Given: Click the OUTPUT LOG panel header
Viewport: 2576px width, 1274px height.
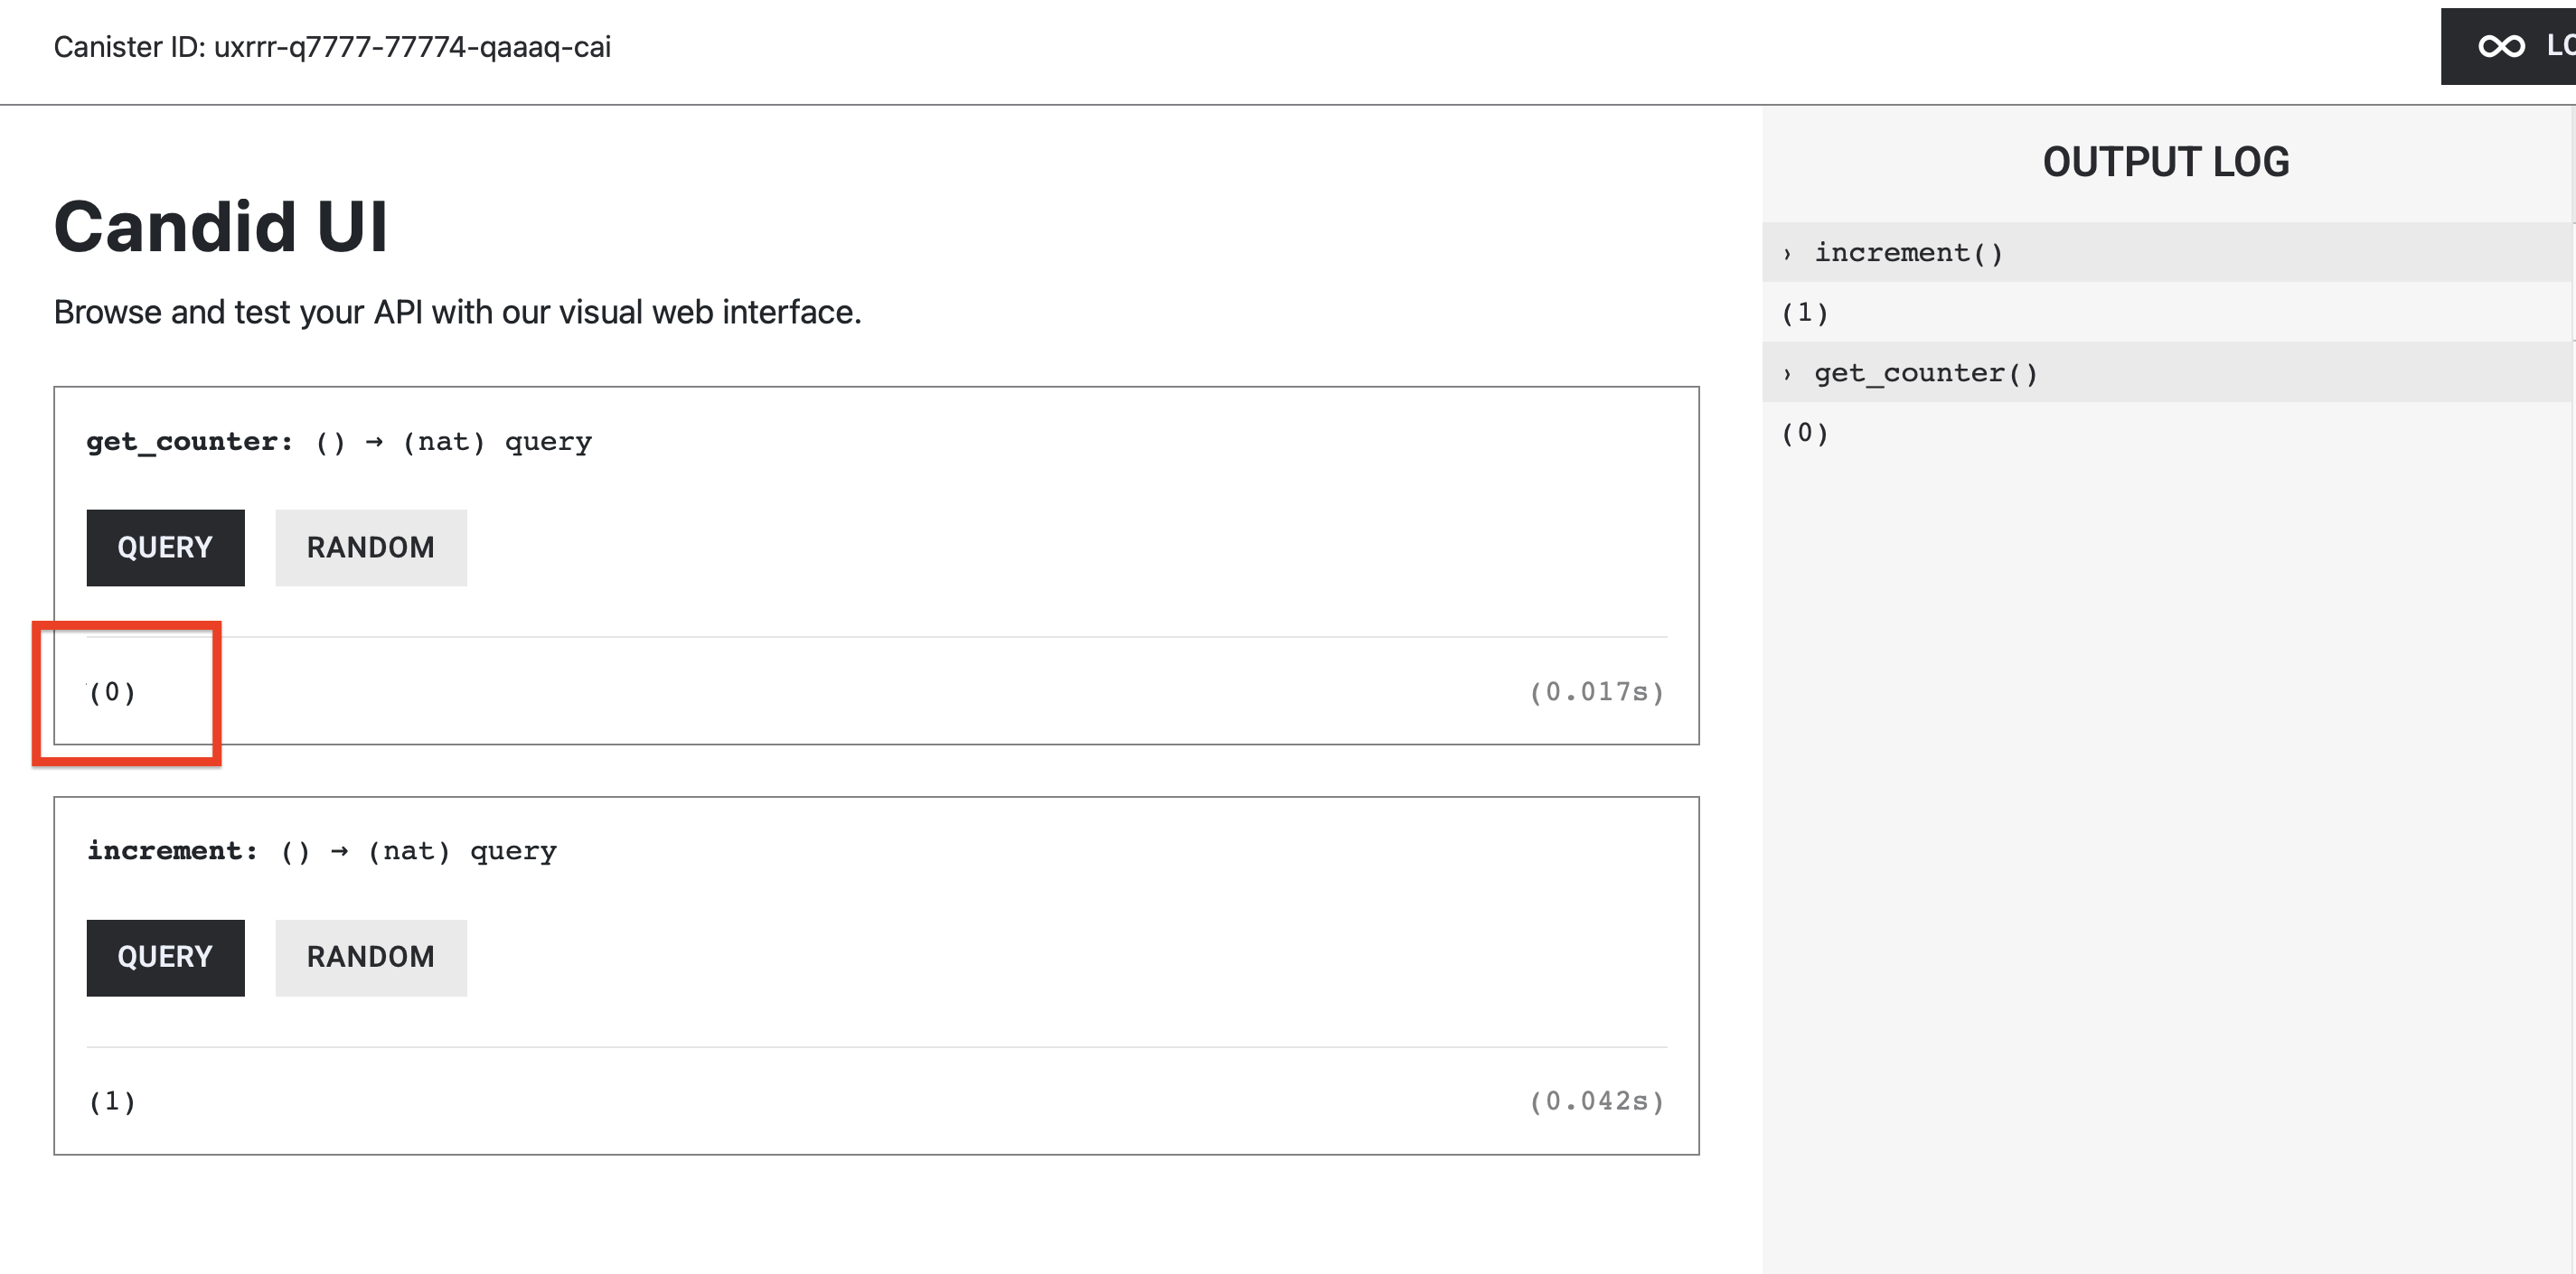Looking at the screenshot, I should [x=2166, y=160].
